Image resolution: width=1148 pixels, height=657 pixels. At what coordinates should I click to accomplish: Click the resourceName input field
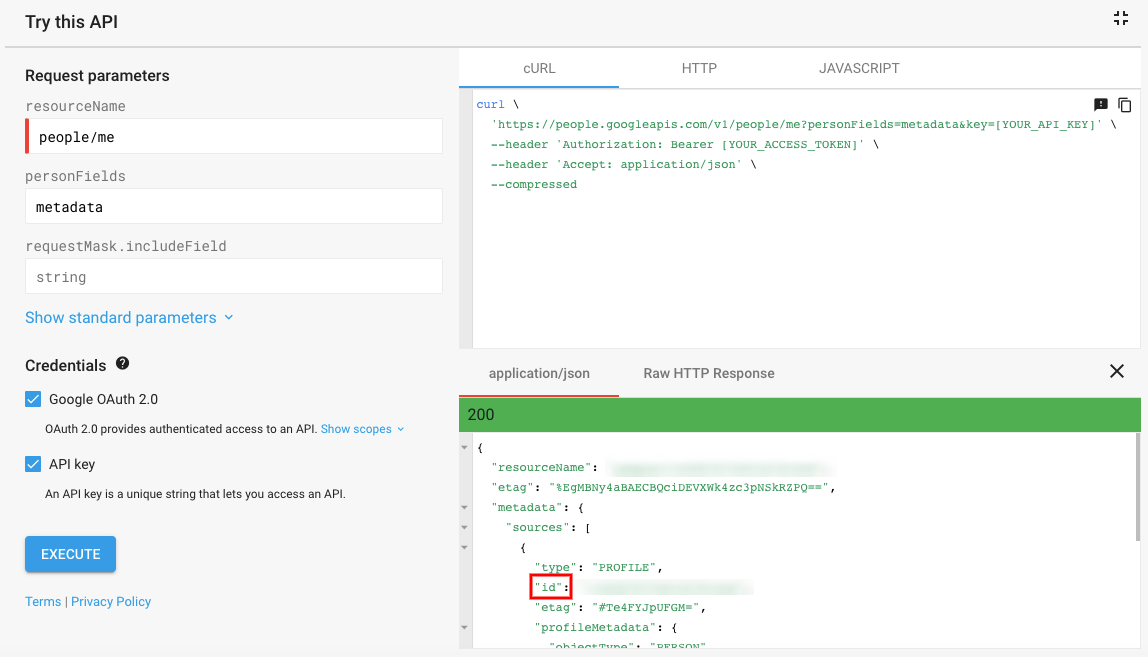(x=234, y=136)
